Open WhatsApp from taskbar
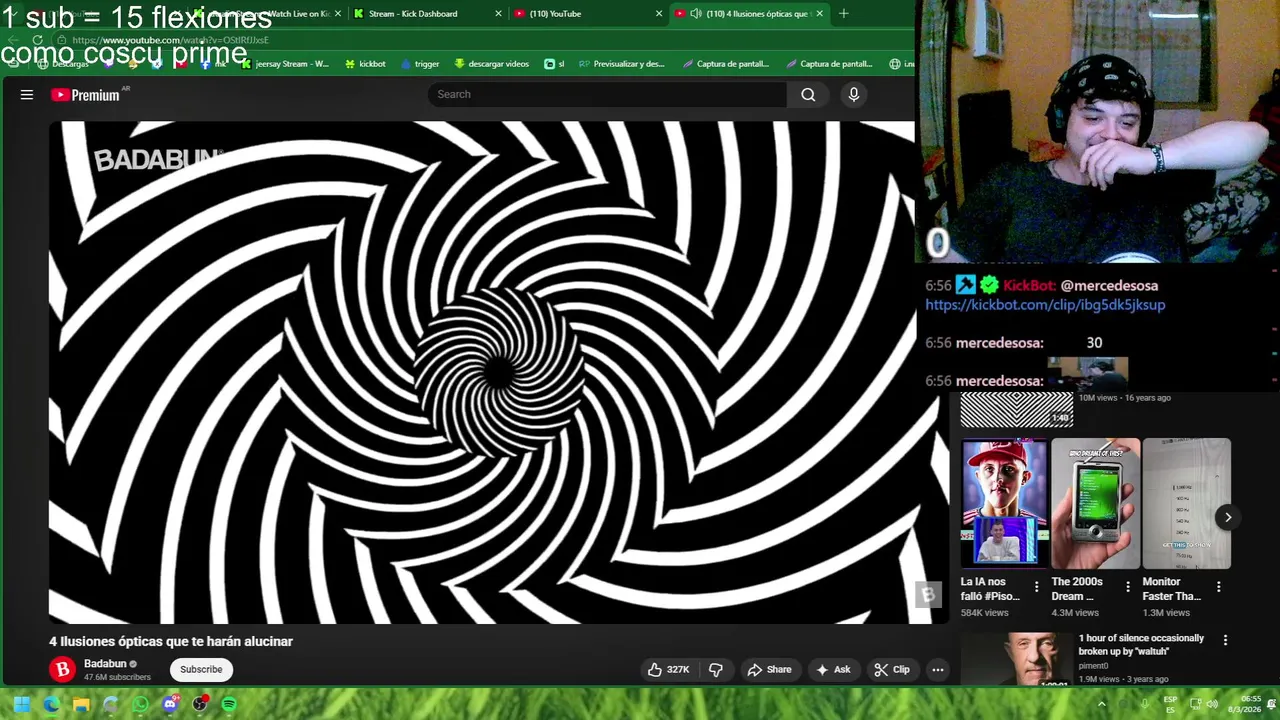This screenshot has height=720, width=1280. [140, 704]
